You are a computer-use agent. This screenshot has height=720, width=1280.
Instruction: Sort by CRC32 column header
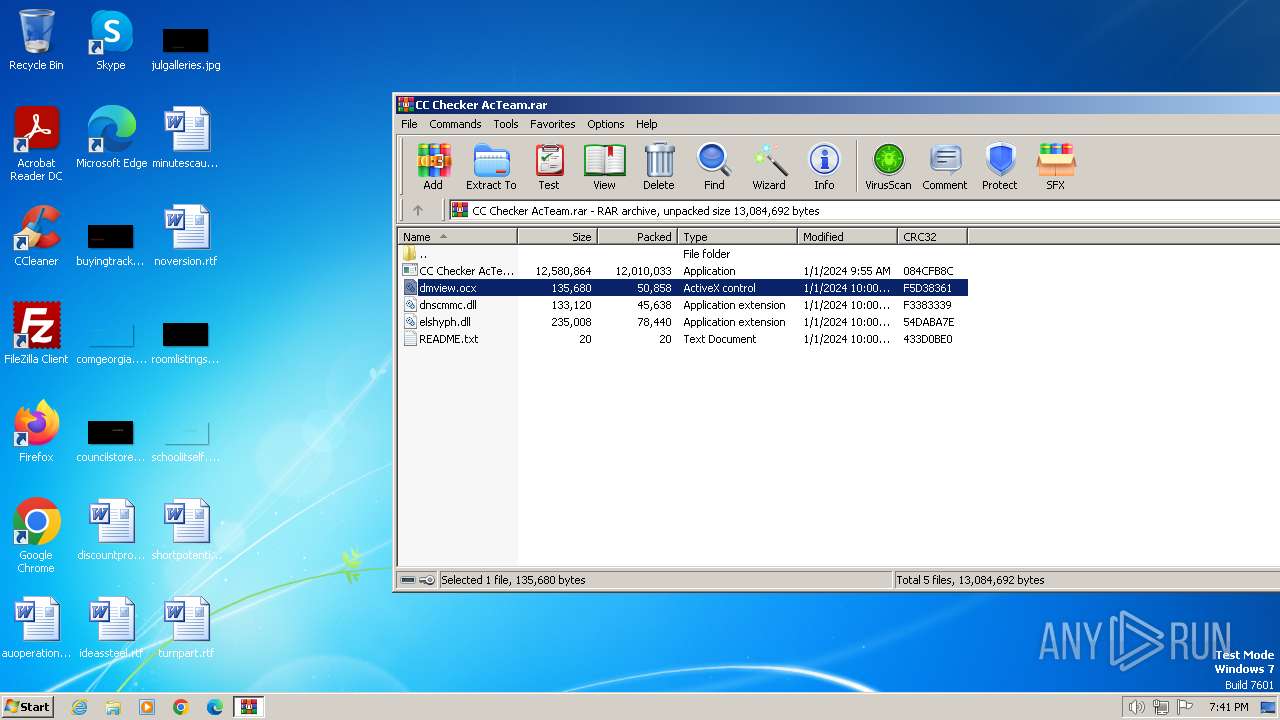pos(933,237)
